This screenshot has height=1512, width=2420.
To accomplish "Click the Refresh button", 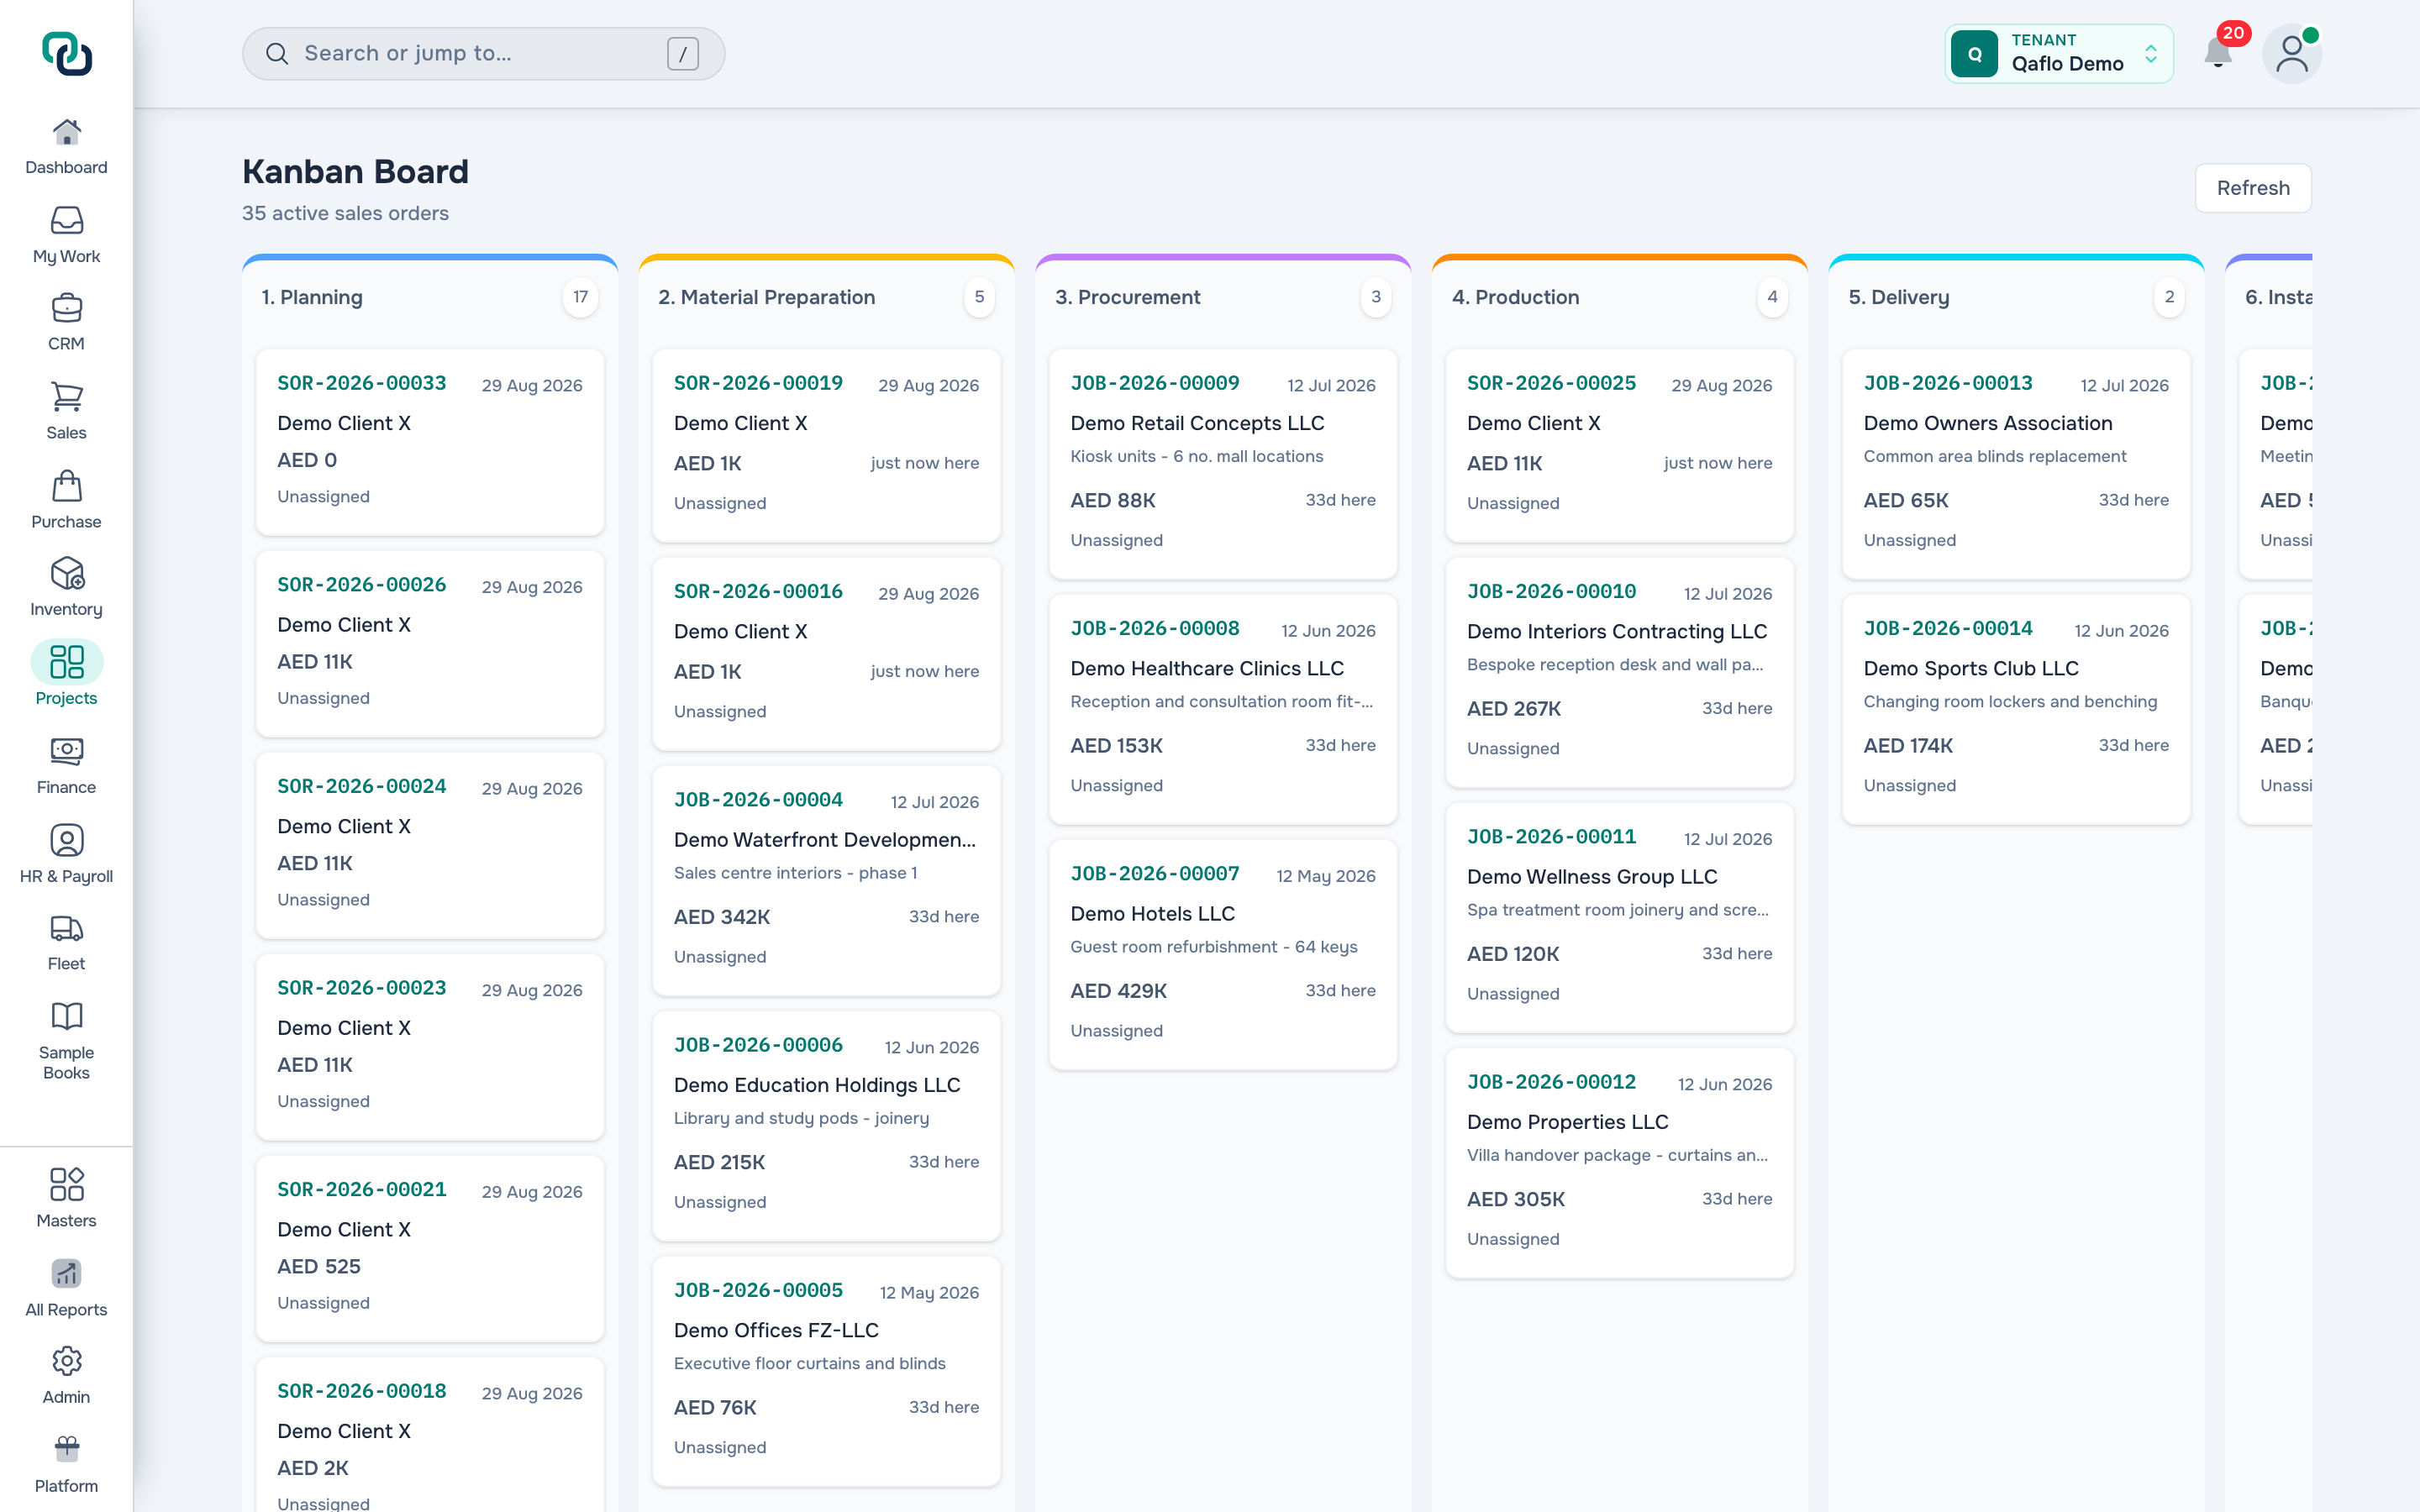I will (x=2253, y=188).
